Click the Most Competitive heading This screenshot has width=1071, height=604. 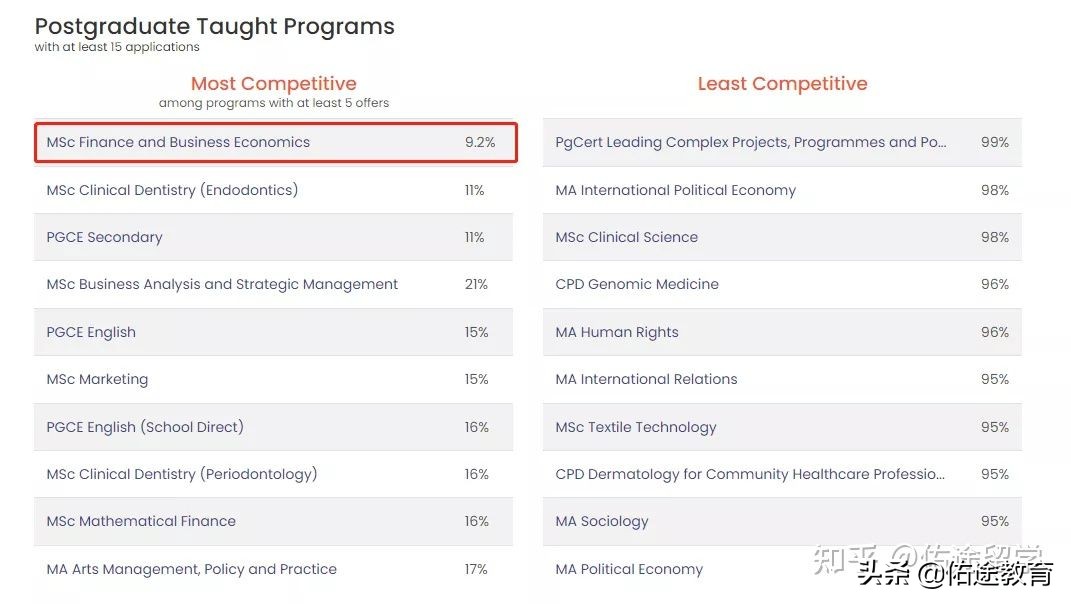tap(273, 84)
